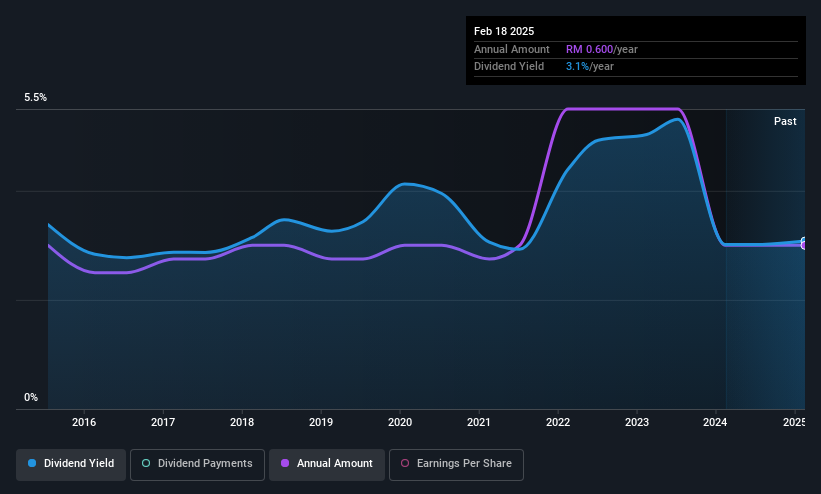Select the 2019 x-axis label

(x=321, y=422)
